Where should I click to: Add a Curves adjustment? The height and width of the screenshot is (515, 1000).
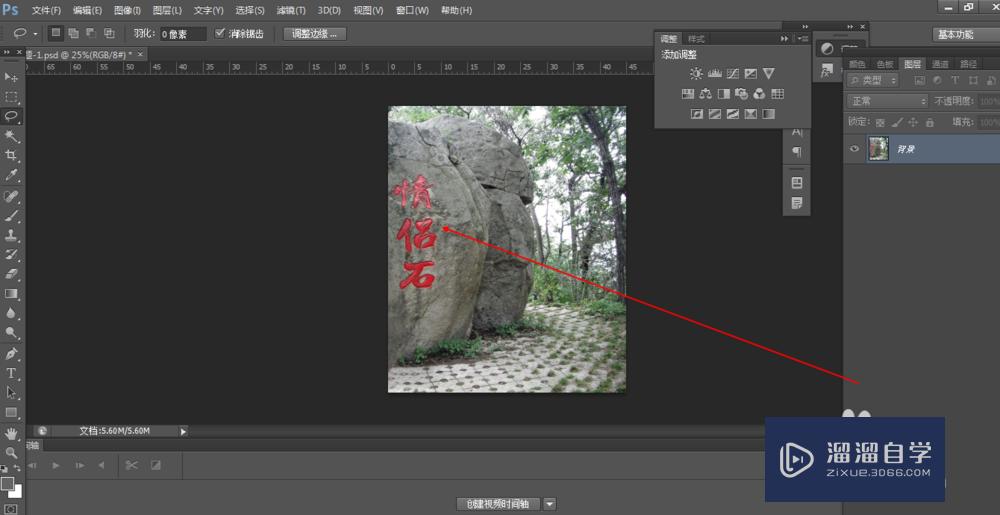click(x=733, y=74)
